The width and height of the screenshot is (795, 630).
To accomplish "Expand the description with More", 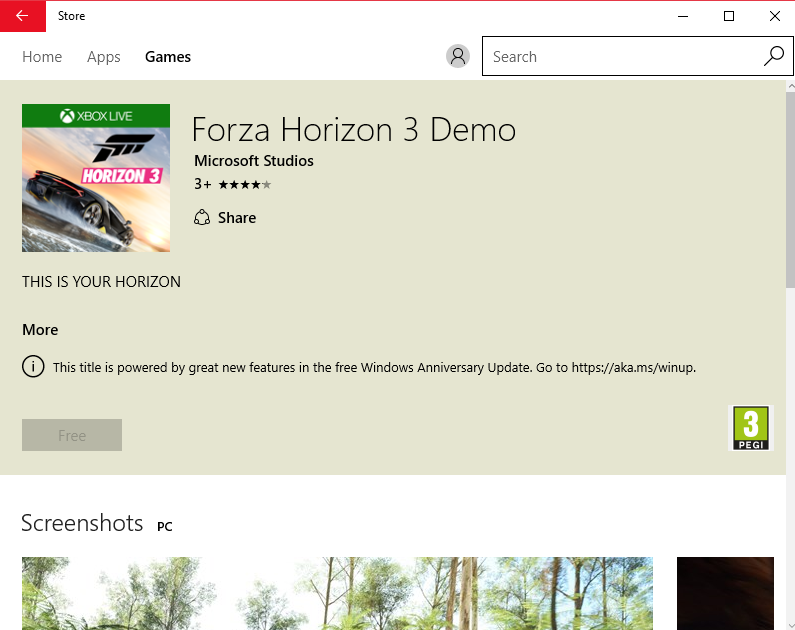I will 40,330.
